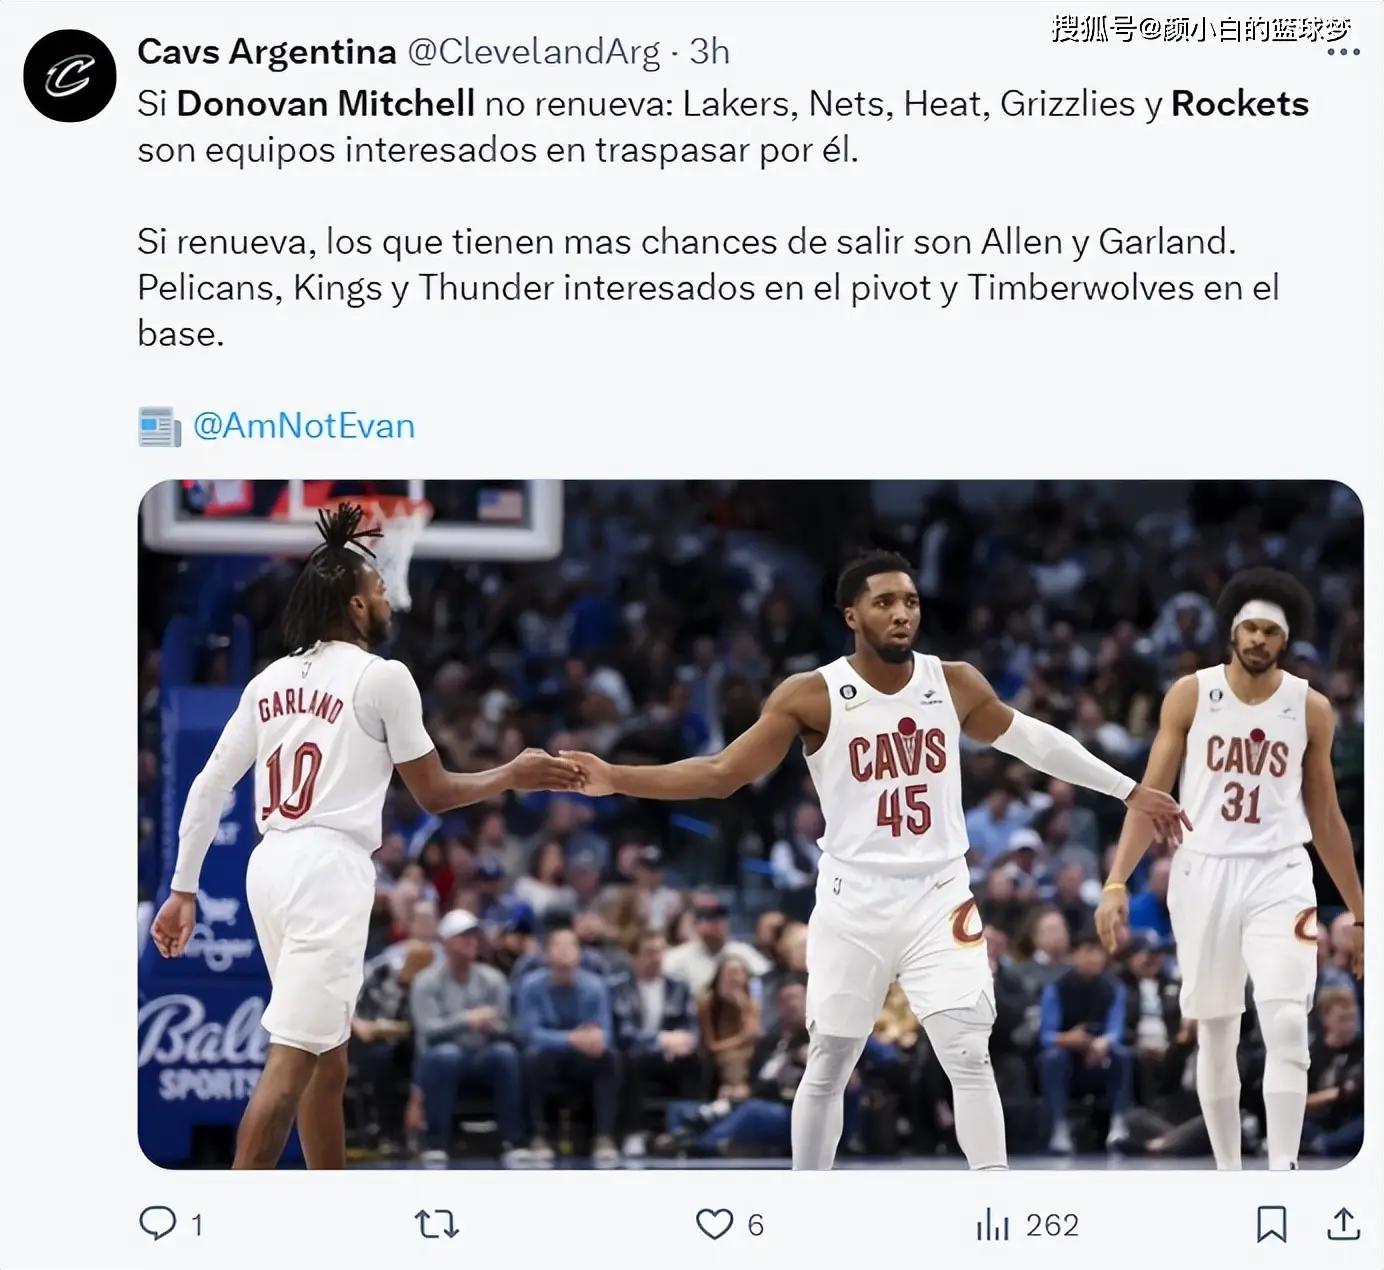1384x1270 pixels.
Task: Share the tweet via upload arrow icon
Action: [1343, 1223]
